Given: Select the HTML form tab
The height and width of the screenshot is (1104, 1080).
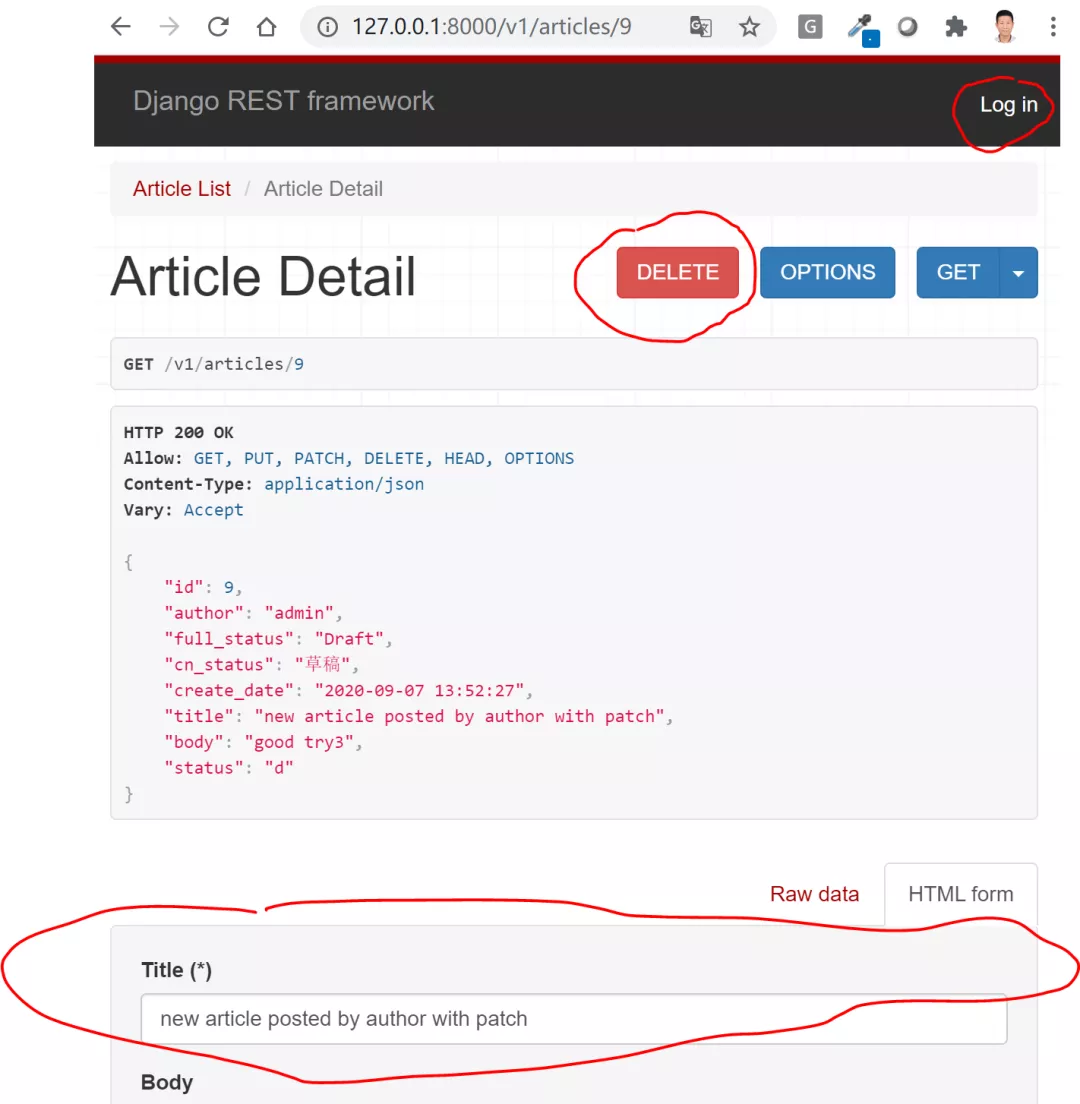Looking at the screenshot, I should click(x=960, y=894).
